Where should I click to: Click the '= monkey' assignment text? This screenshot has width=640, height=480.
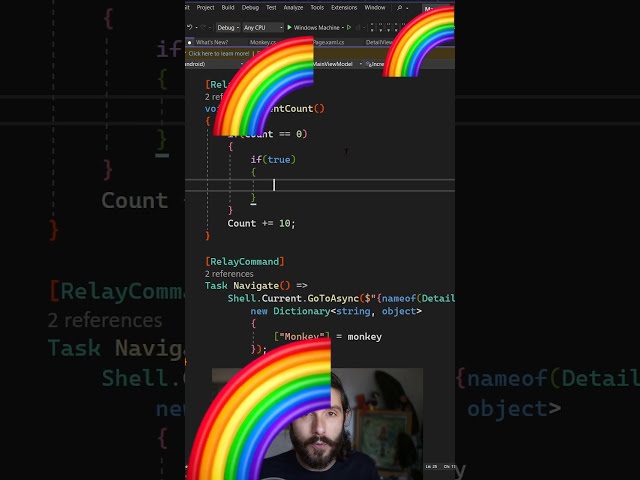(359, 337)
